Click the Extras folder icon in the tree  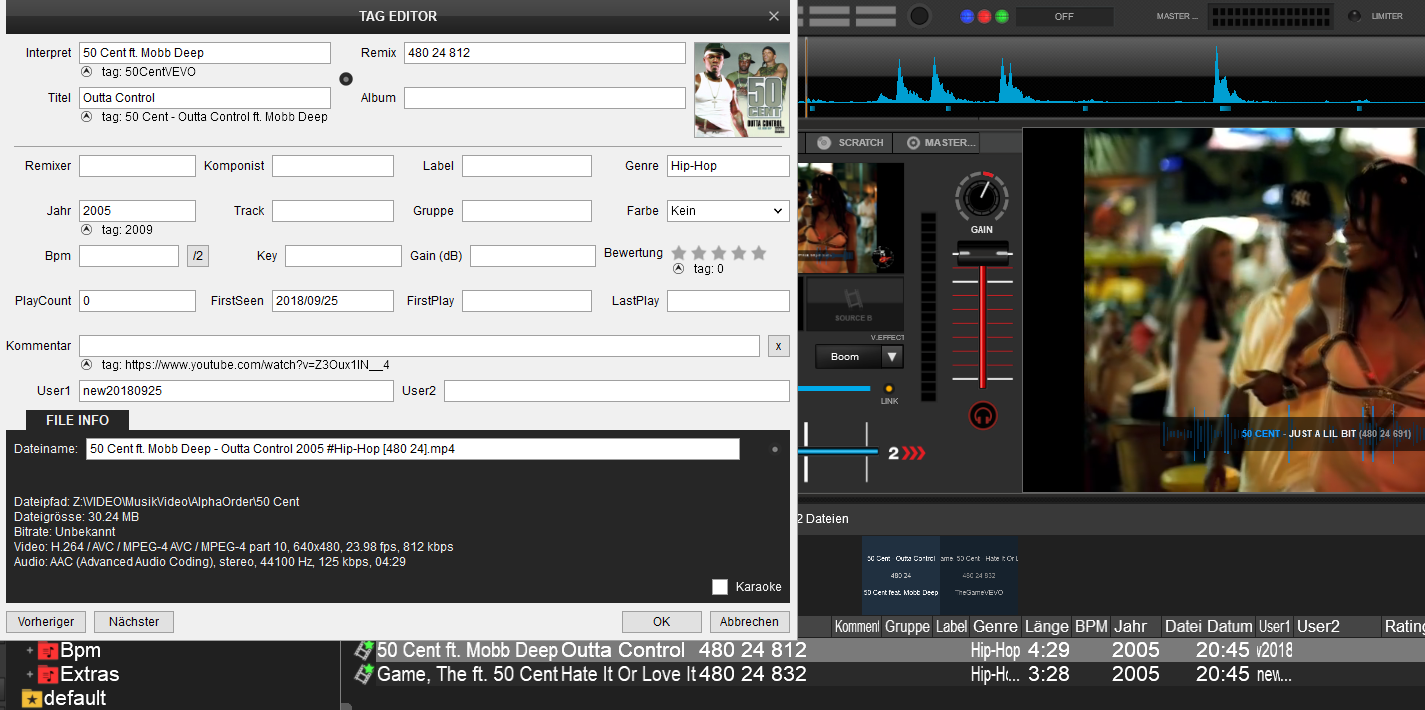click(48, 674)
